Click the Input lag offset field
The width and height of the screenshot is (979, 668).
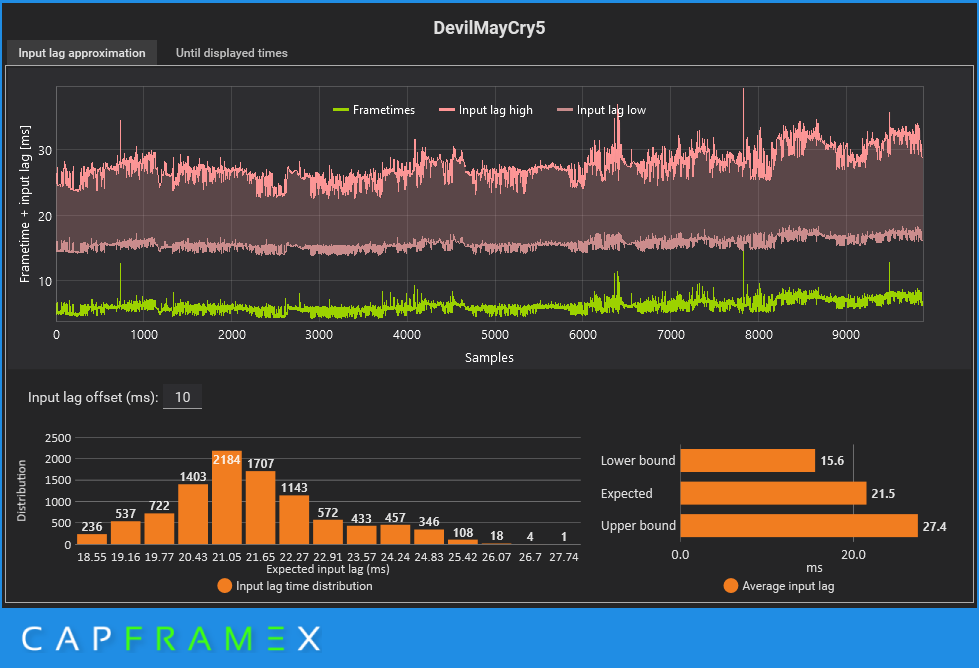pyautogui.click(x=182, y=397)
